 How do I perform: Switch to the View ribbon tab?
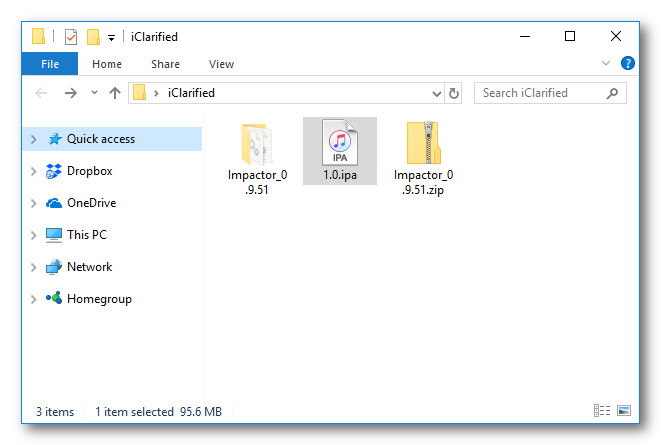[x=221, y=64]
